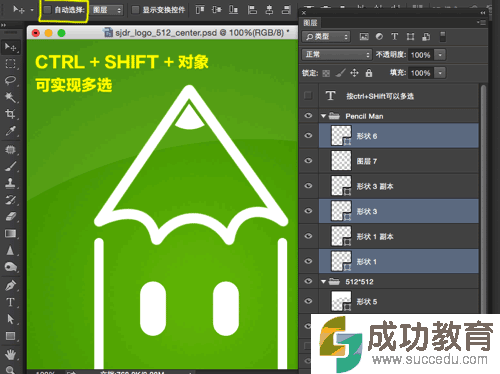Hide the 形状 6 layer

pos(309,135)
